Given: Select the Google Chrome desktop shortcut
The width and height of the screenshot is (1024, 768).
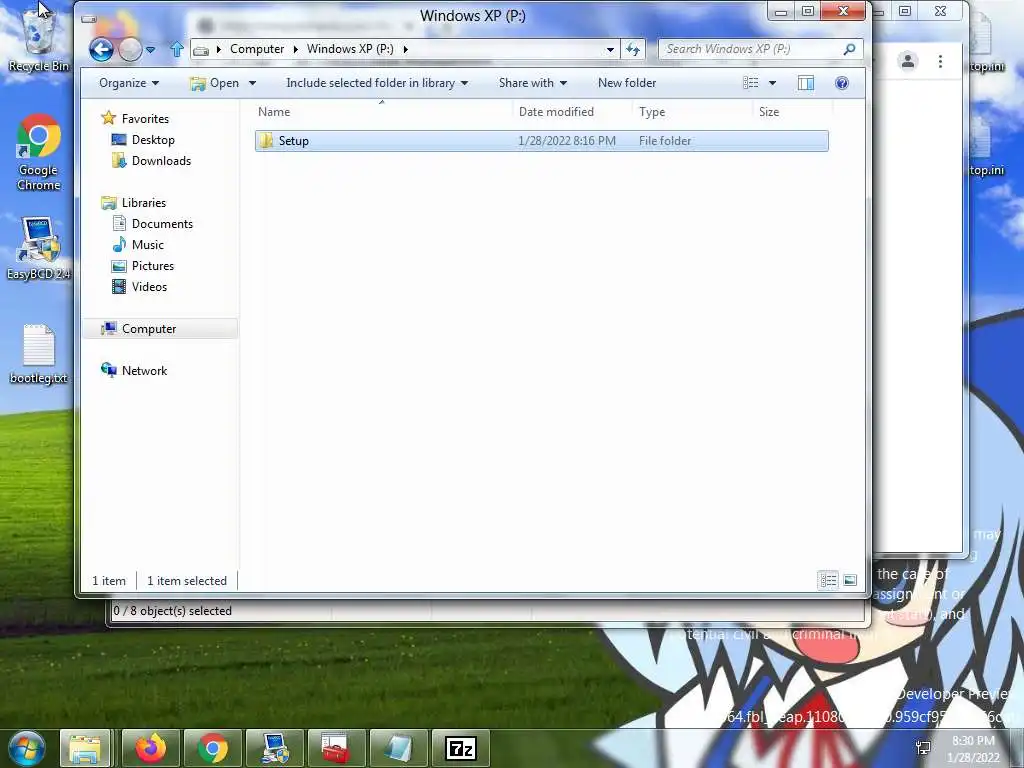Looking at the screenshot, I should pyautogui.click(x=39, y=153).
